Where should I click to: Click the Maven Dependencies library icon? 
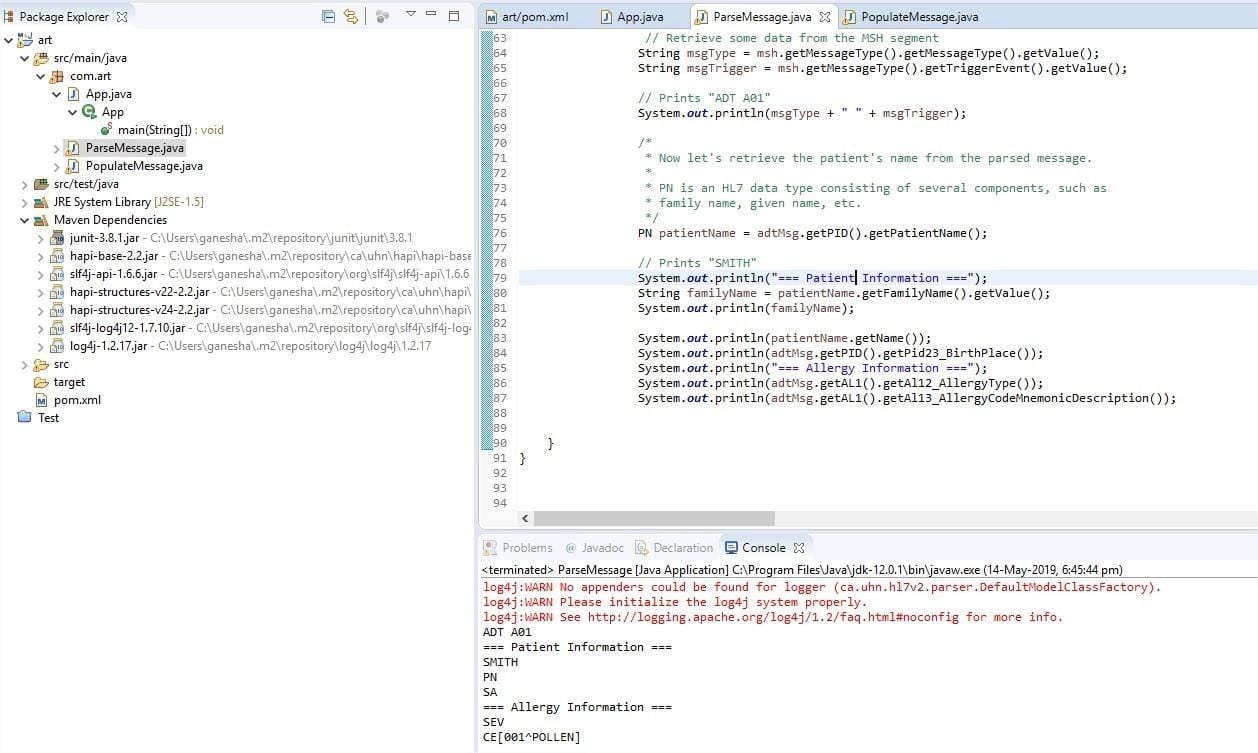(41, 220)
